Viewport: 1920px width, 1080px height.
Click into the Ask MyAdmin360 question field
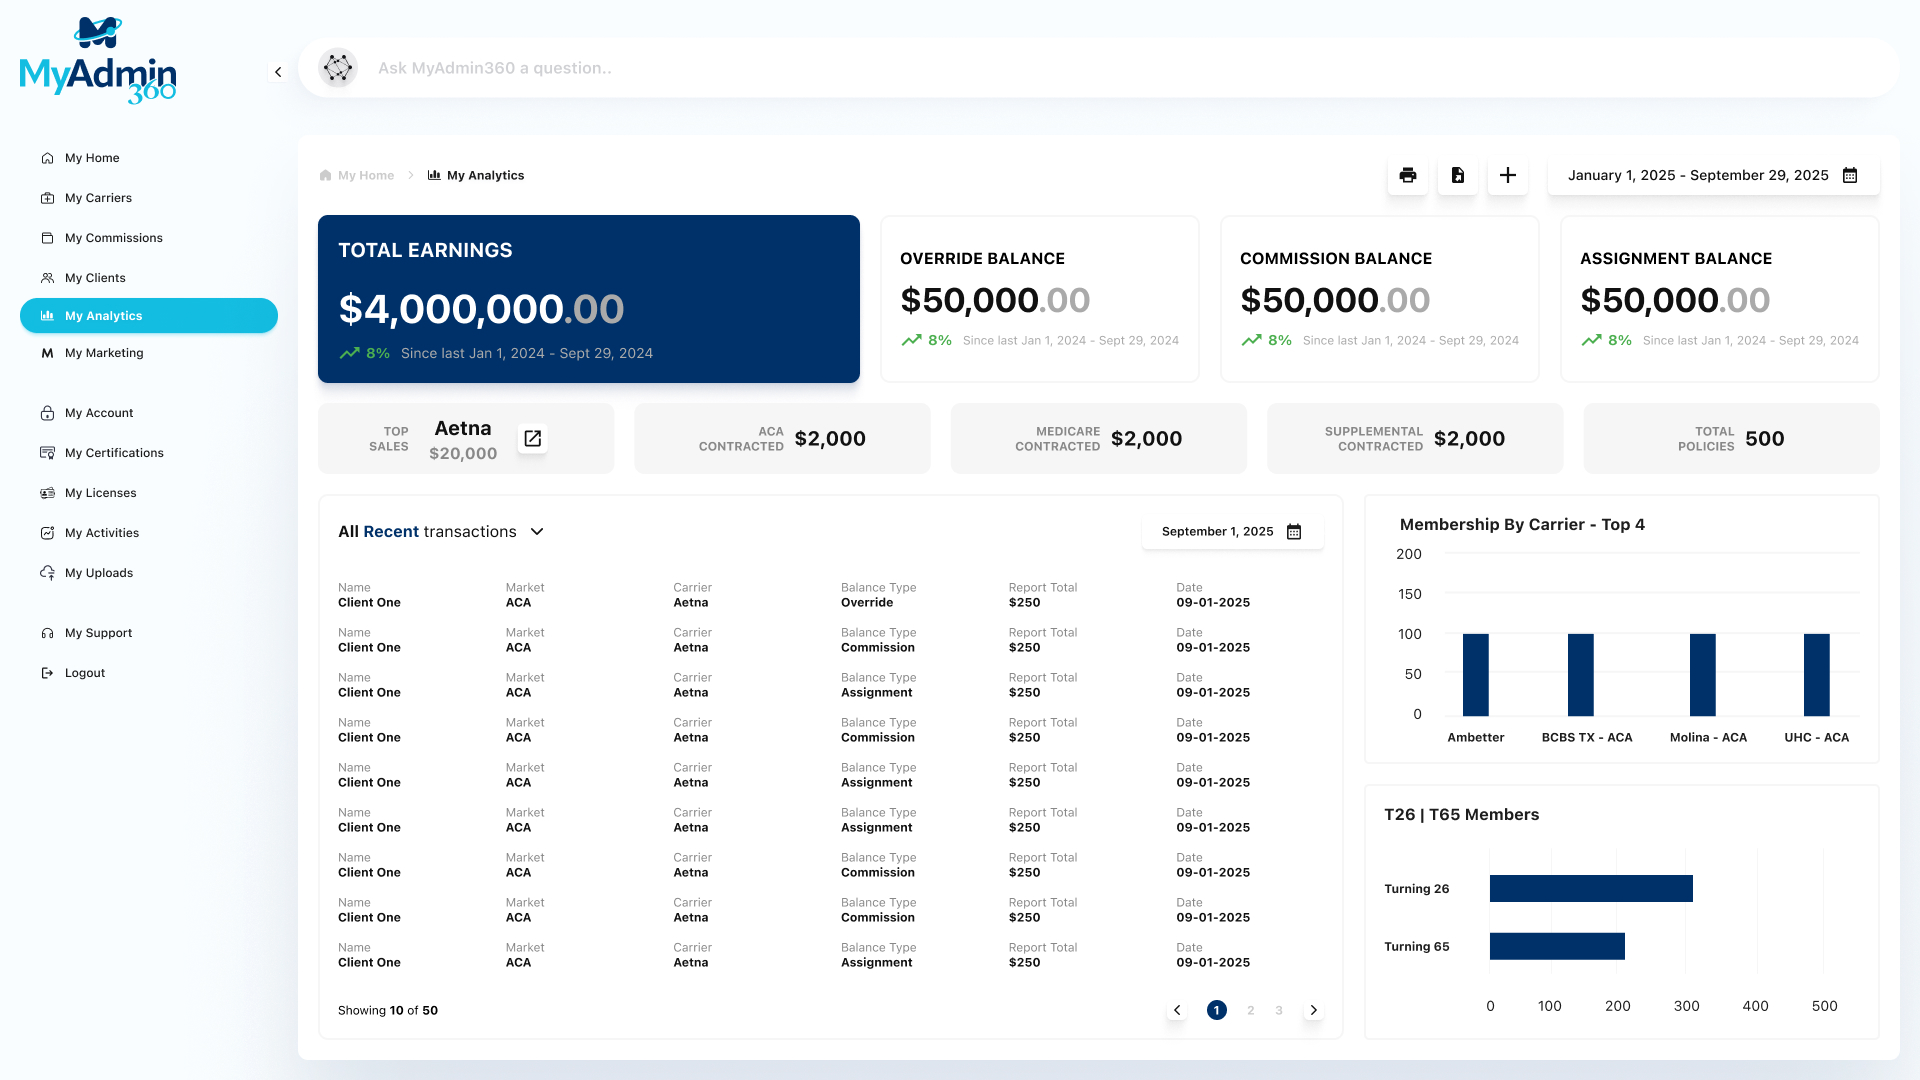(x=700, y=68)
